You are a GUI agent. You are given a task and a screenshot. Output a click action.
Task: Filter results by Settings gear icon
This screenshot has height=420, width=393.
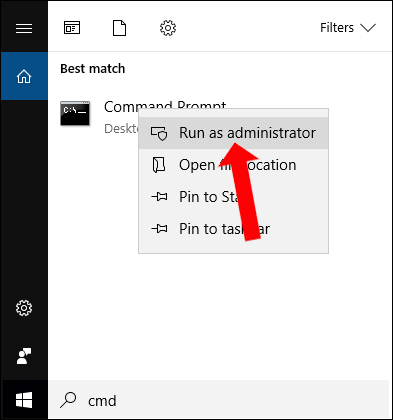168,28
